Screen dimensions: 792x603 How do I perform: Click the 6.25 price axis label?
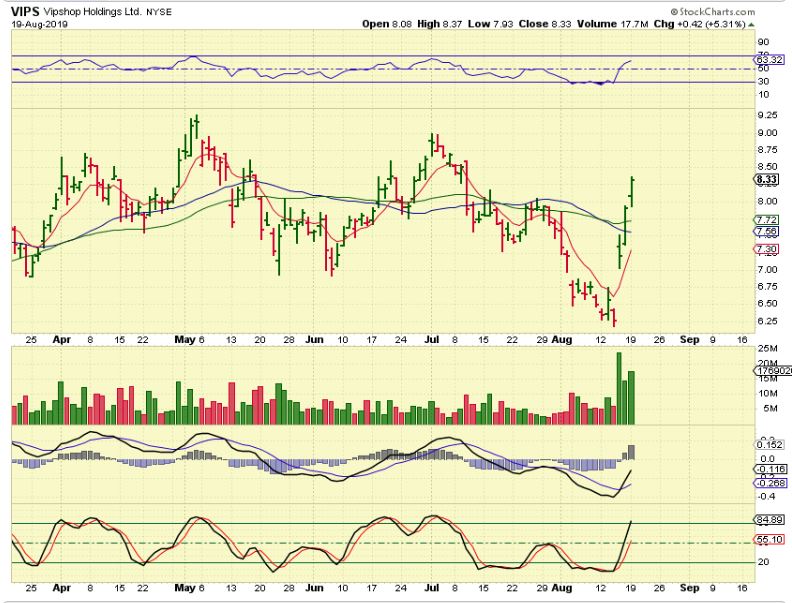[768, 321]
